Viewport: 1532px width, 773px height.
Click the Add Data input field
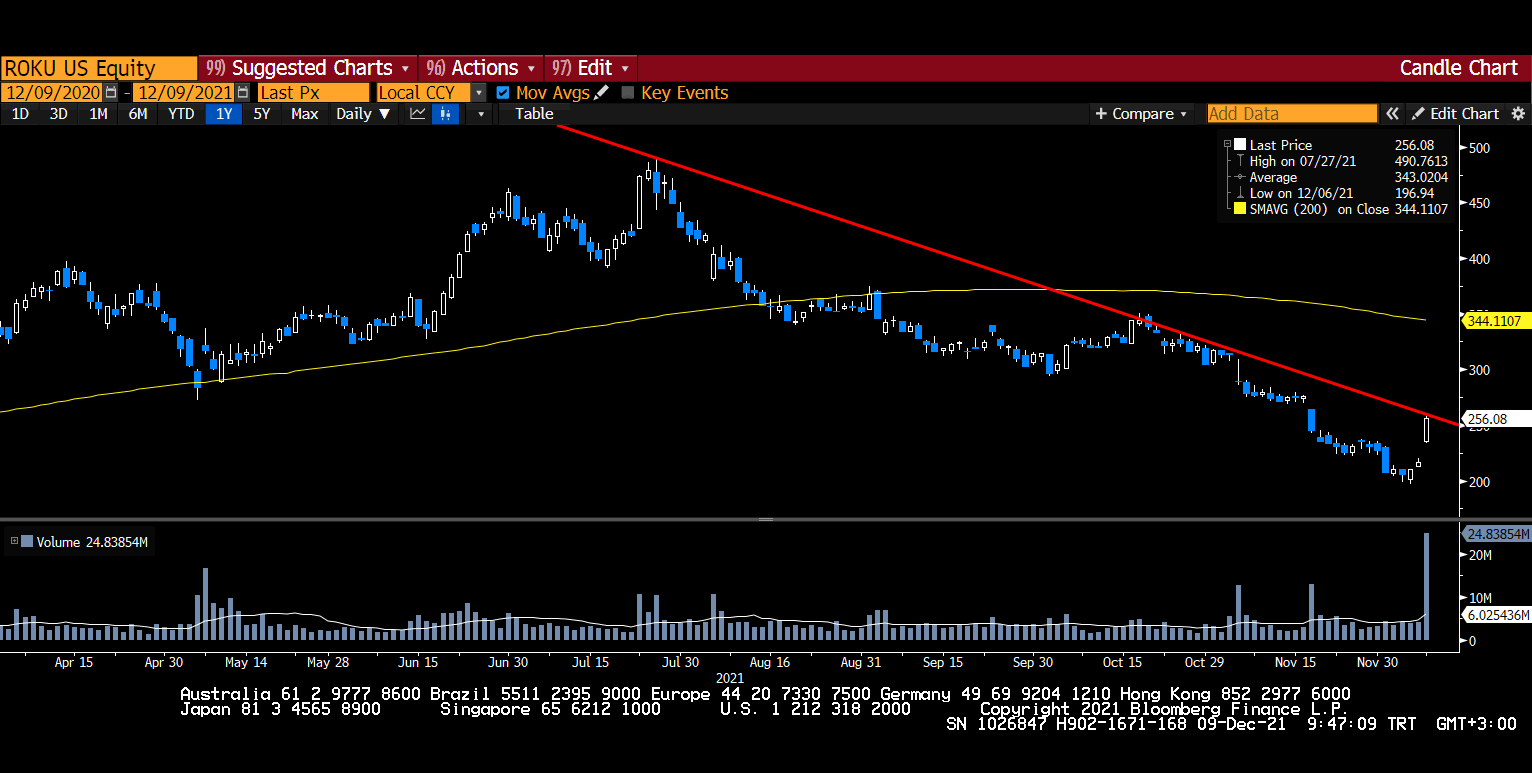(1292, 114)
